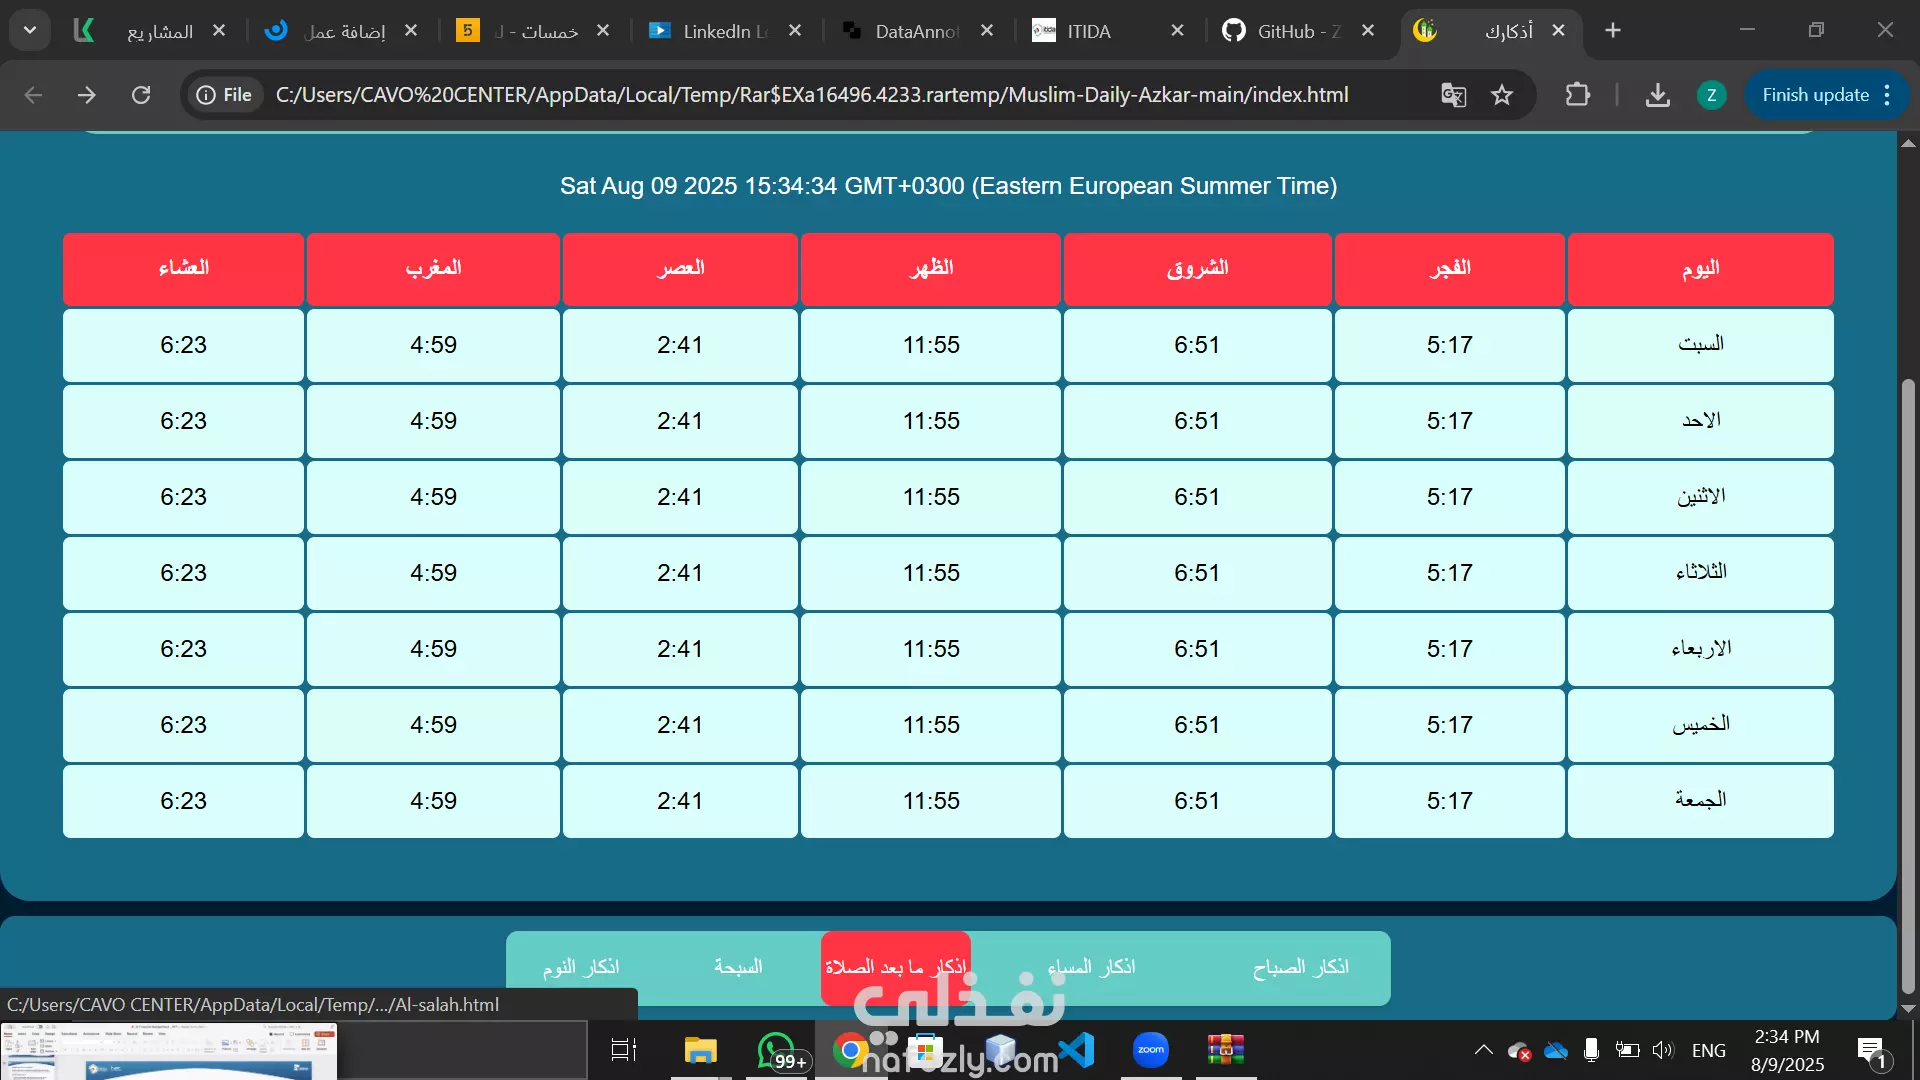Click the العشاء column header
The image size is (1920, 1080).
(183, 269)
